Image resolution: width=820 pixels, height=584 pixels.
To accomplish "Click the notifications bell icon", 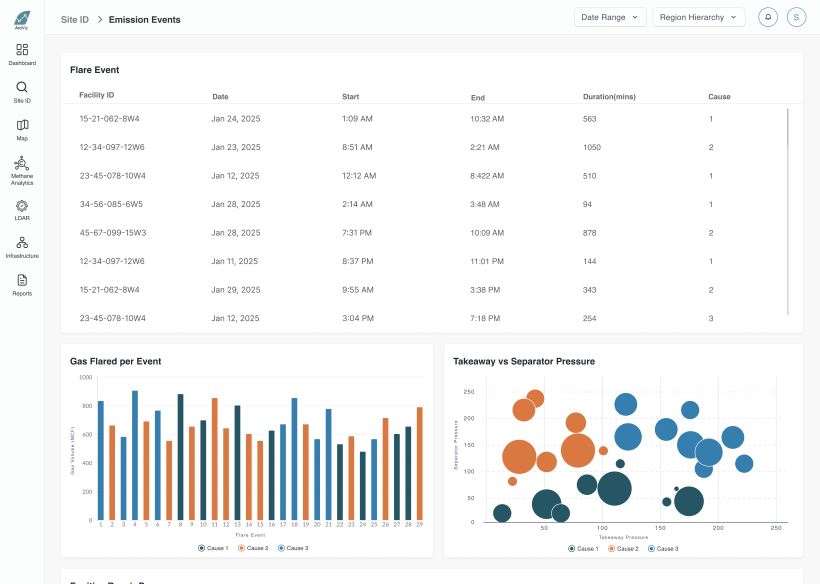I will 768,17.
